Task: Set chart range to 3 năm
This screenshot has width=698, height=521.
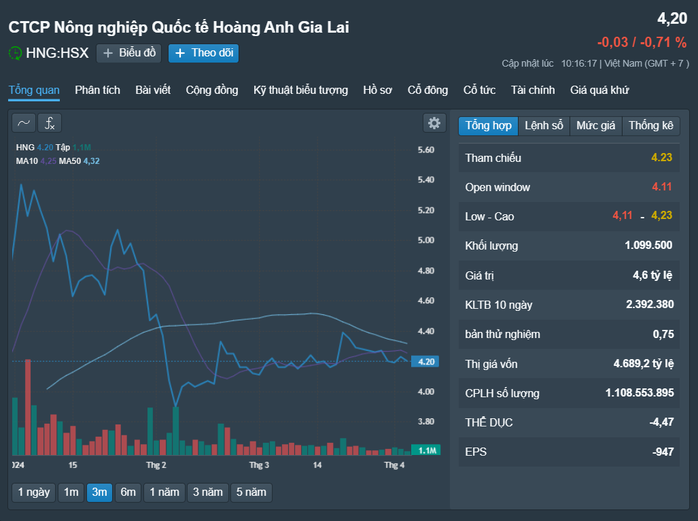Action: (207, 493)
